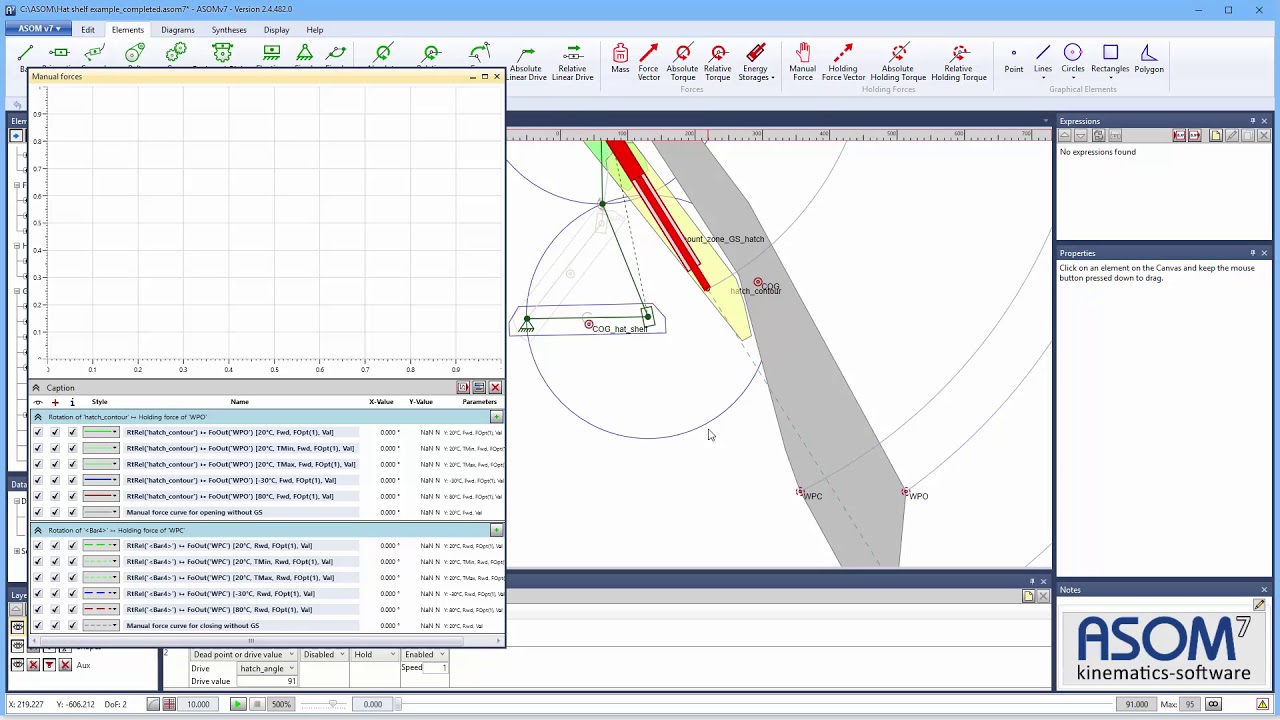Select the Lines graphical element tool

tap(1042, 59)
